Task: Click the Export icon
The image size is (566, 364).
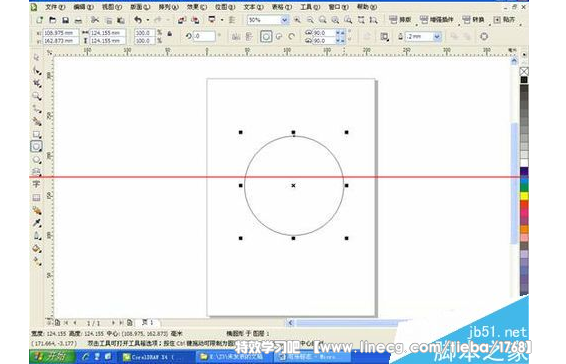Action: click(195, 20)
